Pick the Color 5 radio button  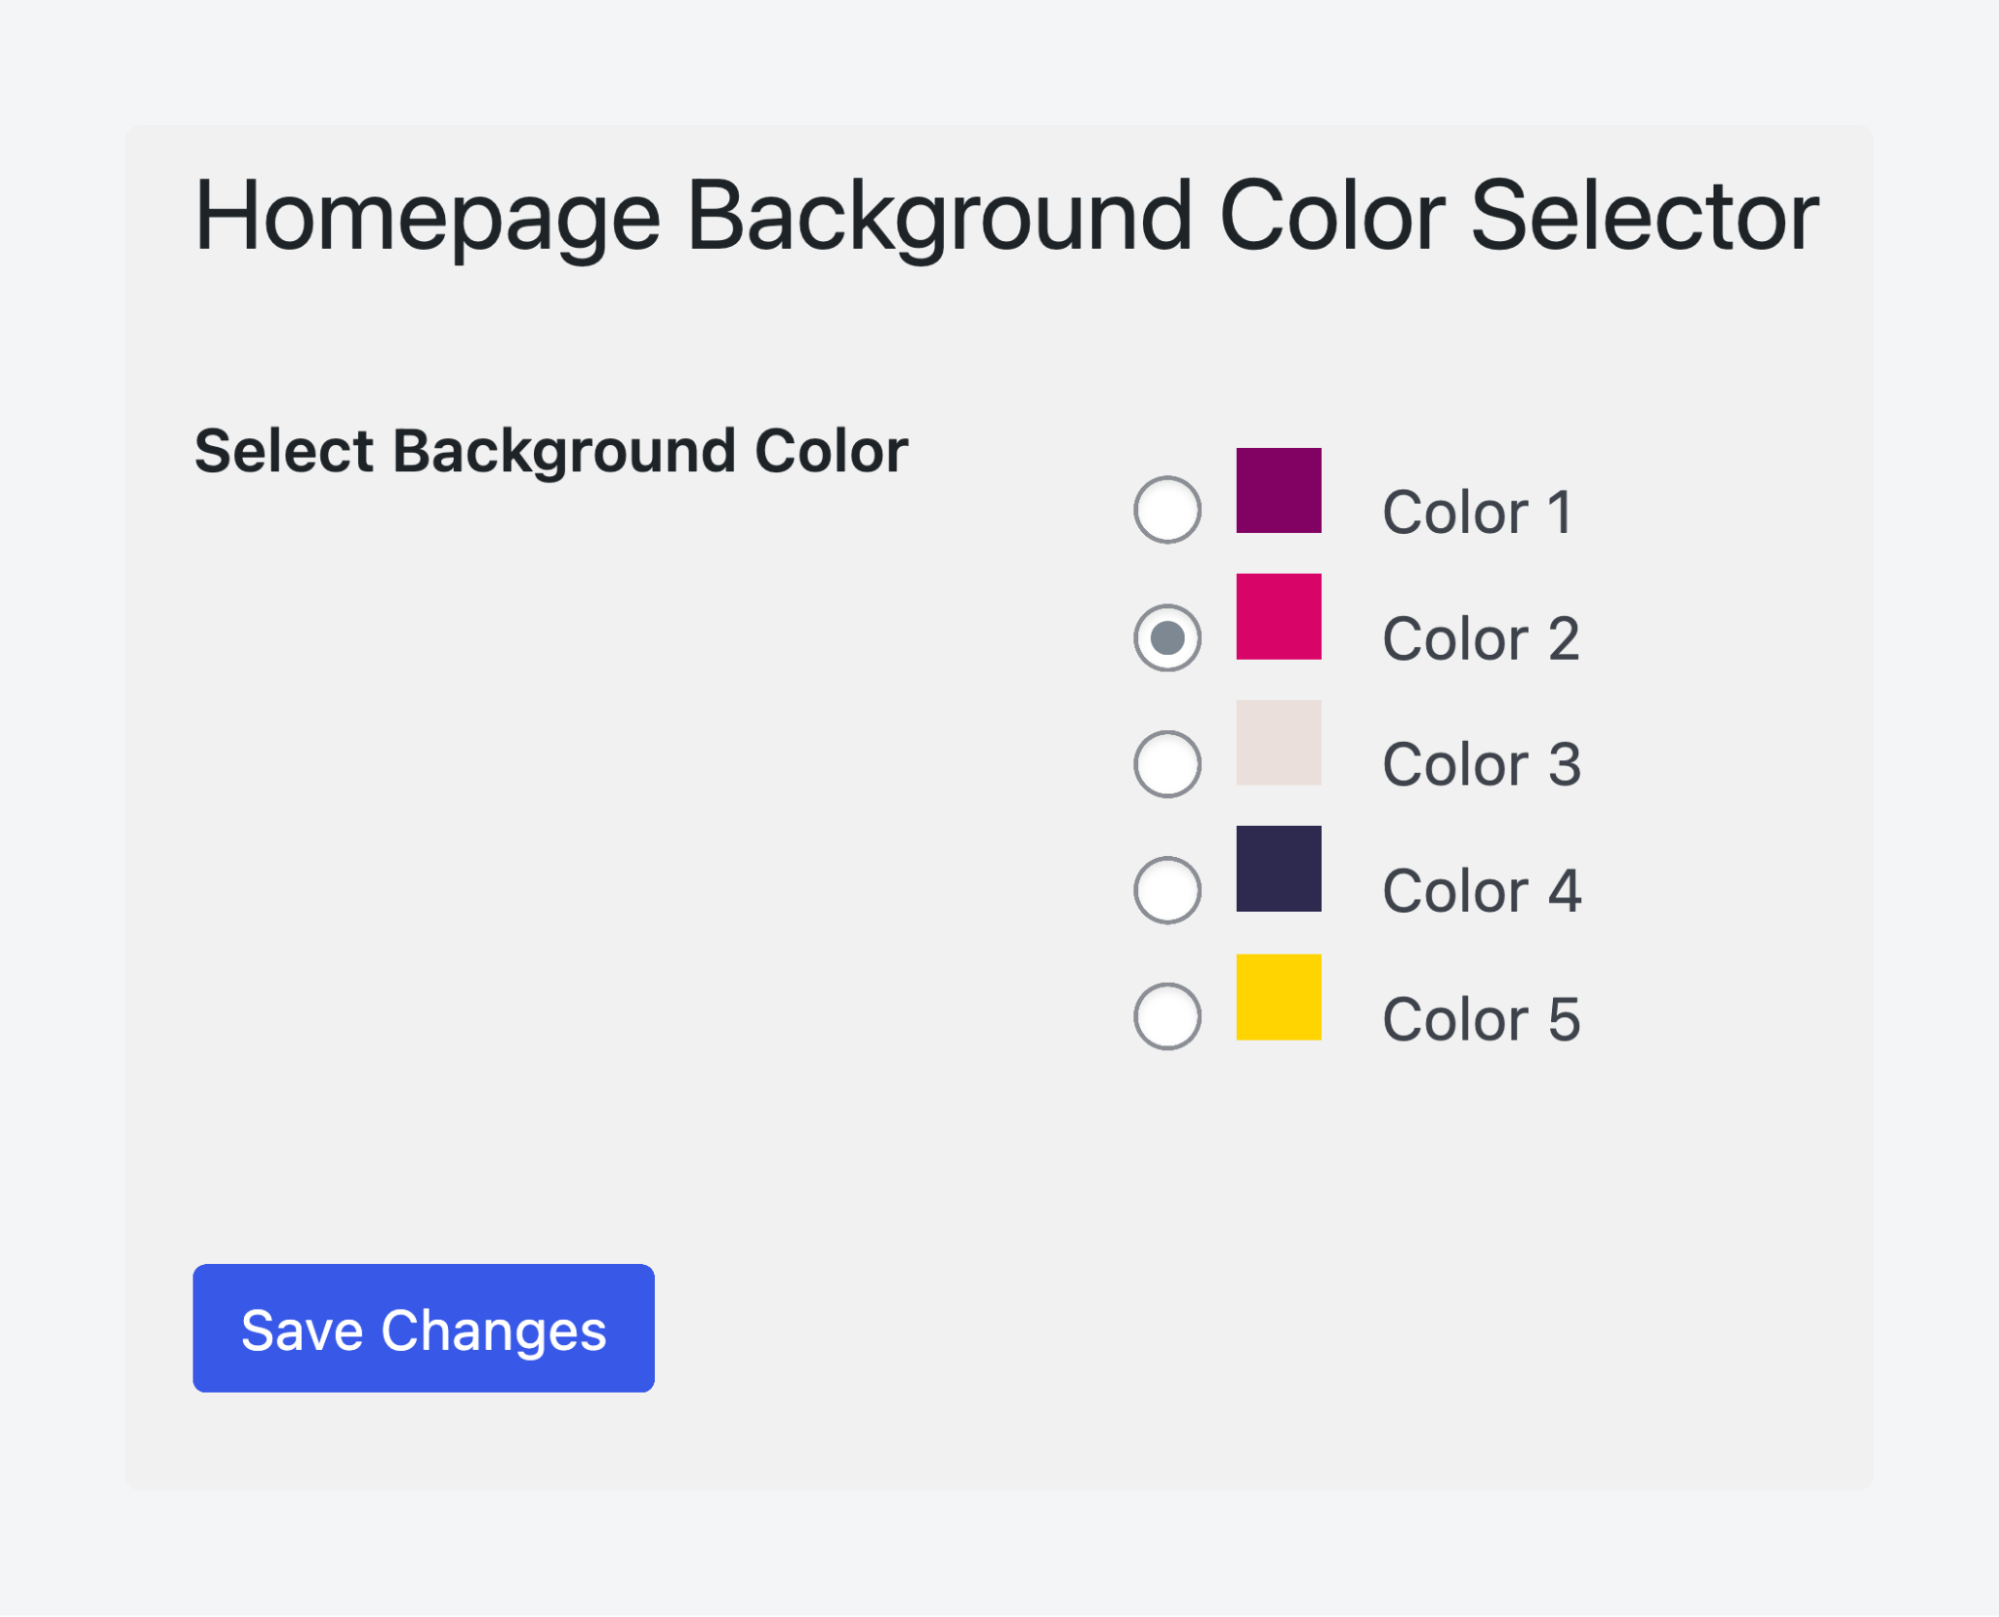click(x=1167, y=1016)
